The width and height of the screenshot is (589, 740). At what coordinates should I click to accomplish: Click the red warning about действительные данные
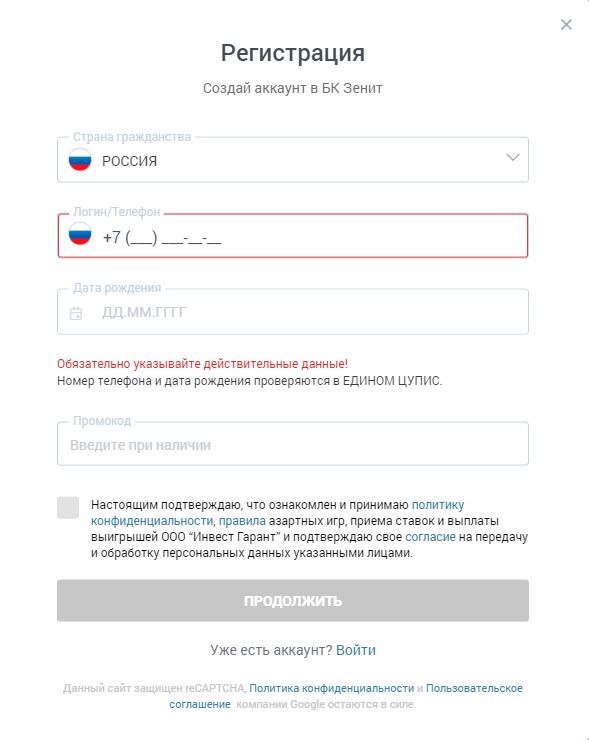click(x=202, y=364)
